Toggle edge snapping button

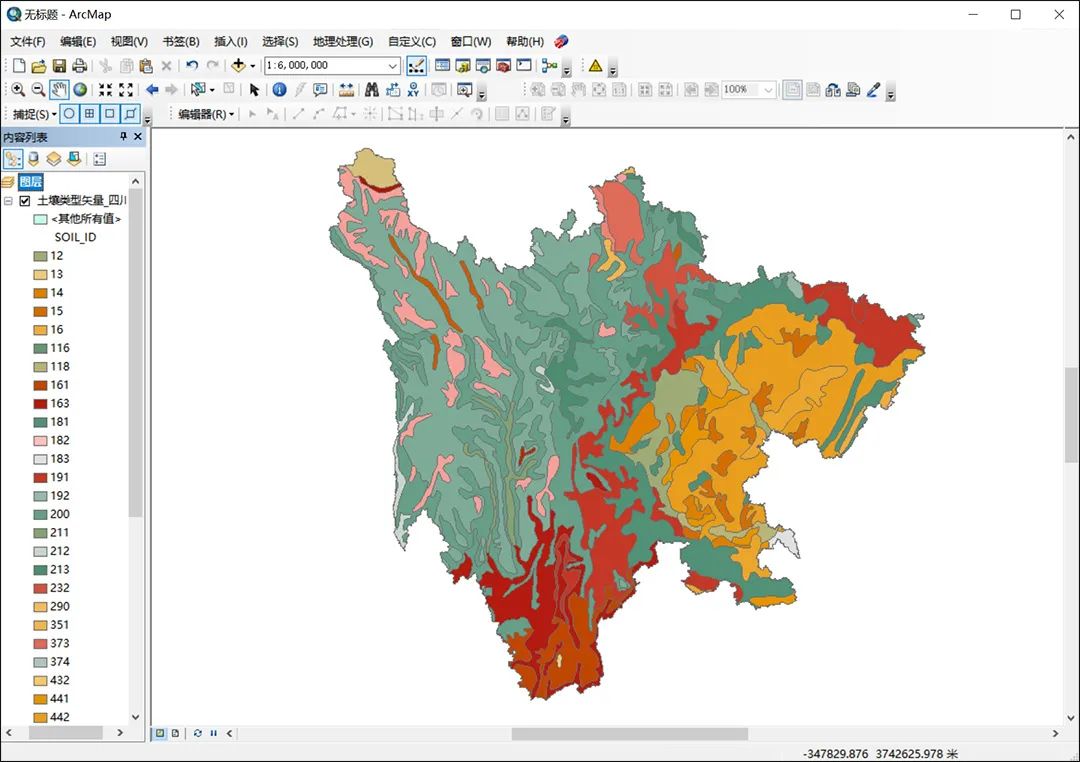point(129,114)
